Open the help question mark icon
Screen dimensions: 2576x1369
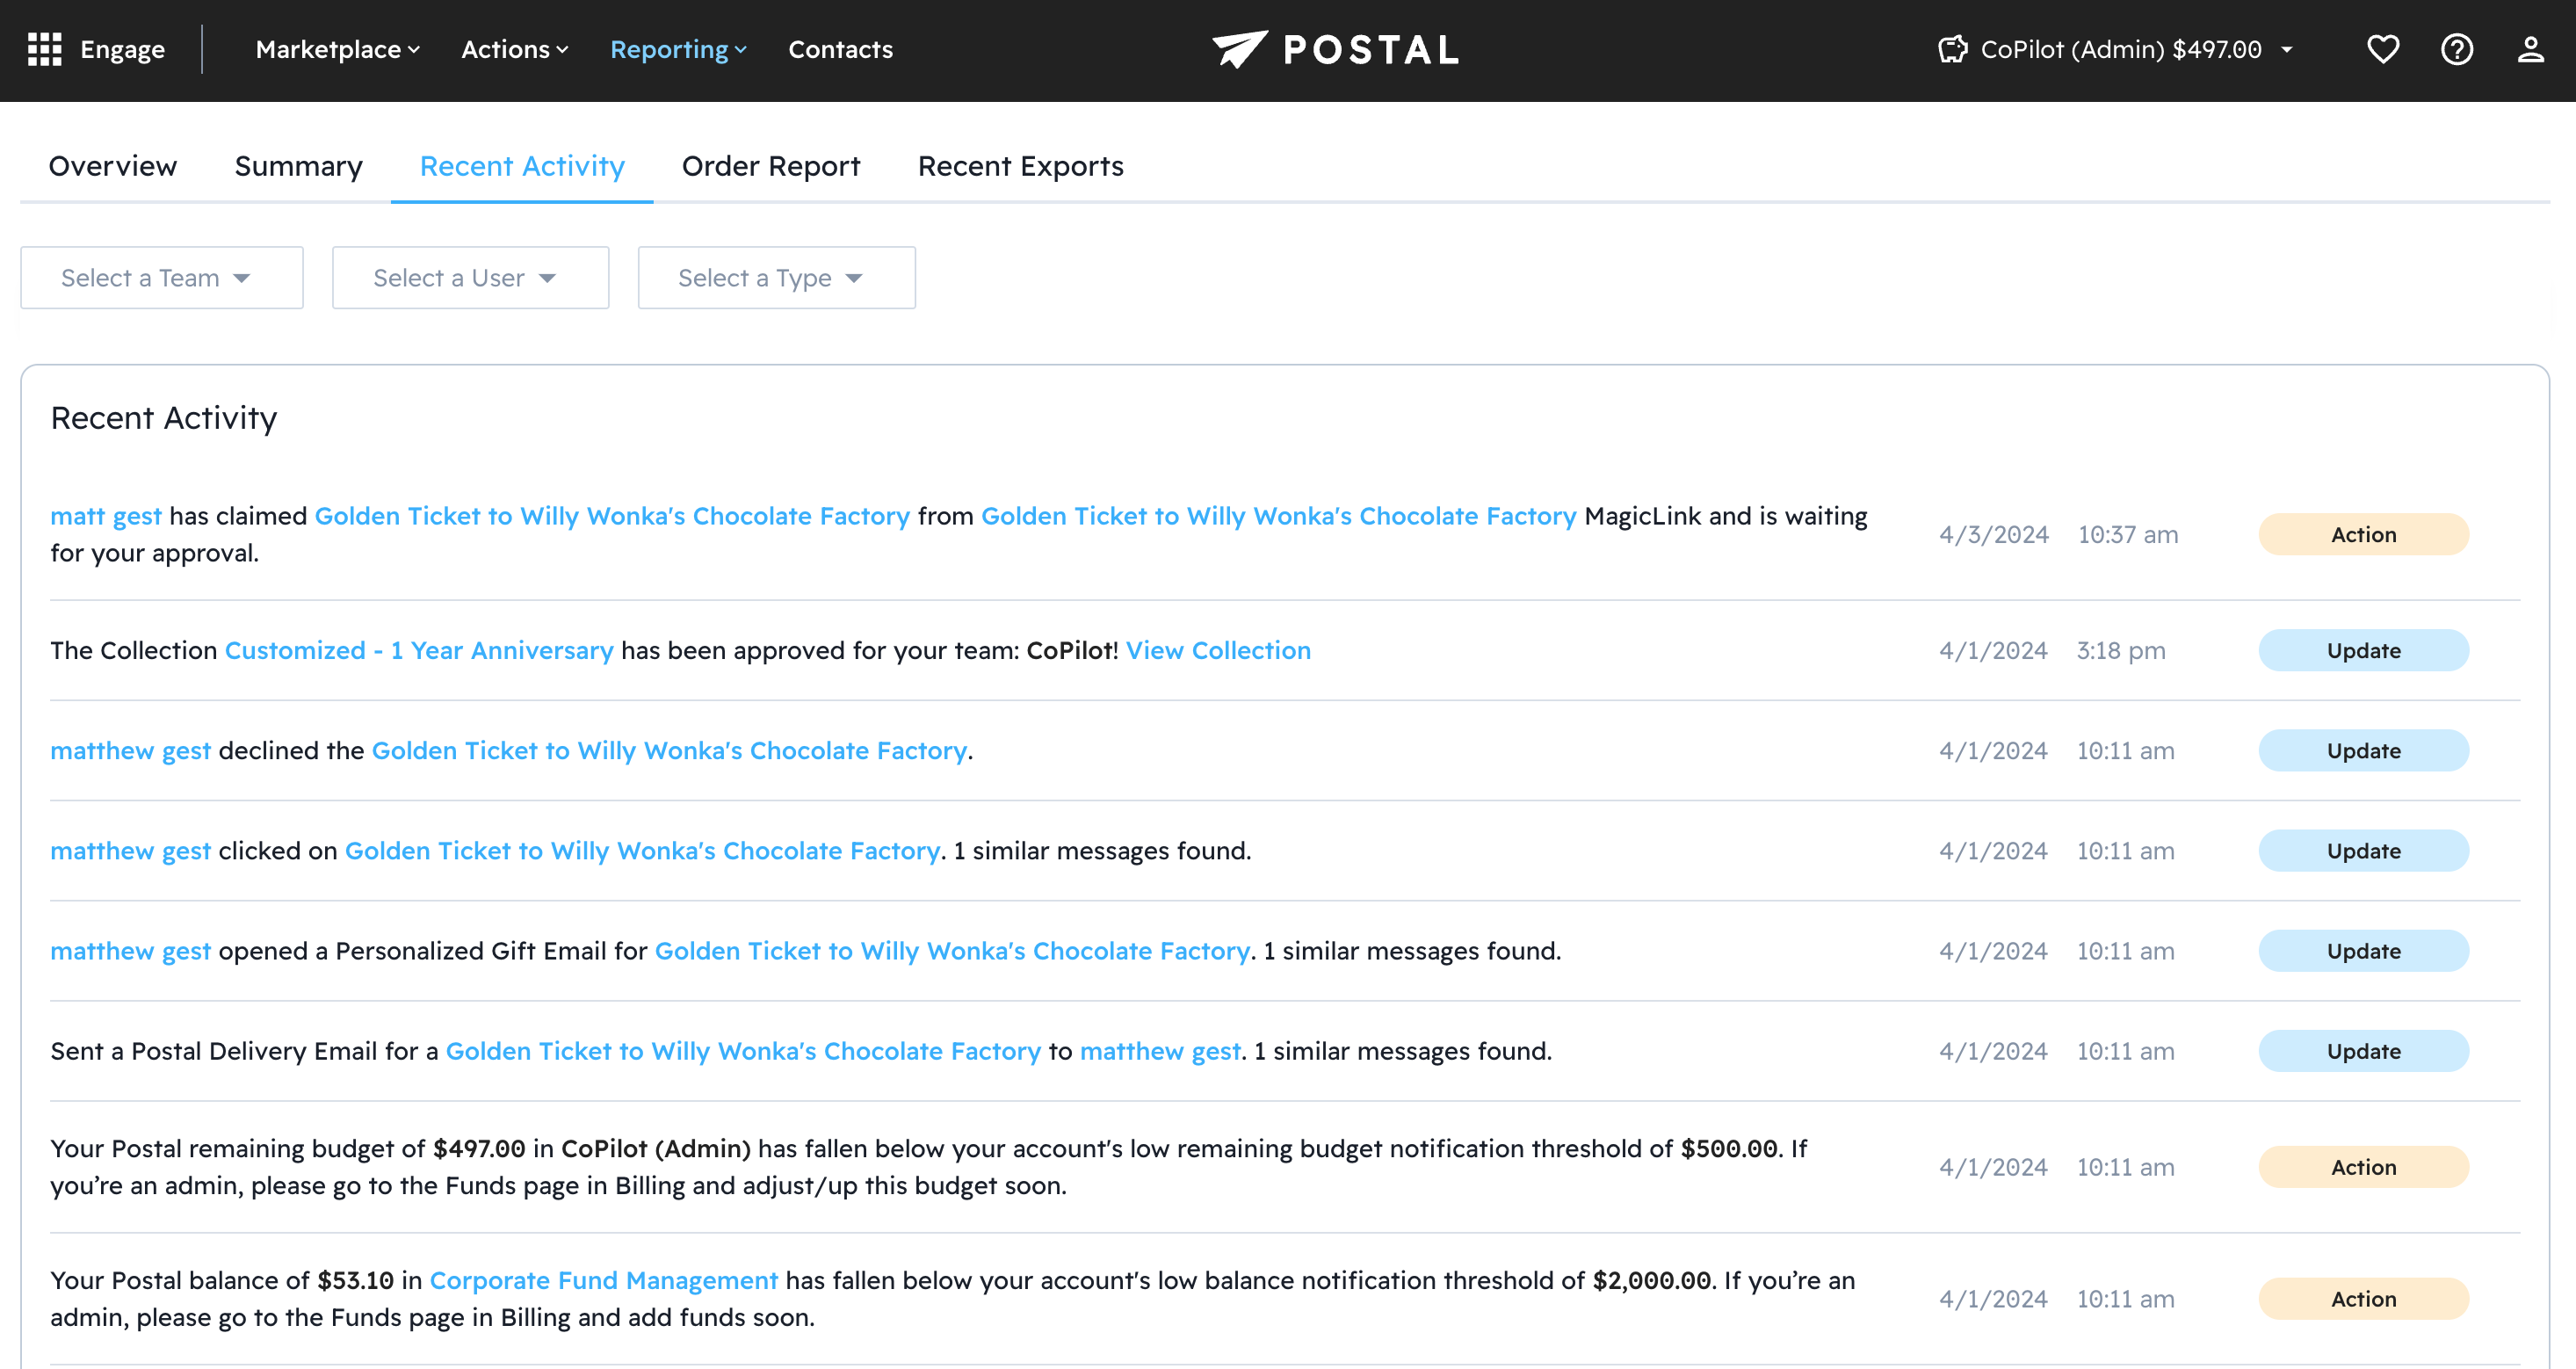tap(2457, 49)
